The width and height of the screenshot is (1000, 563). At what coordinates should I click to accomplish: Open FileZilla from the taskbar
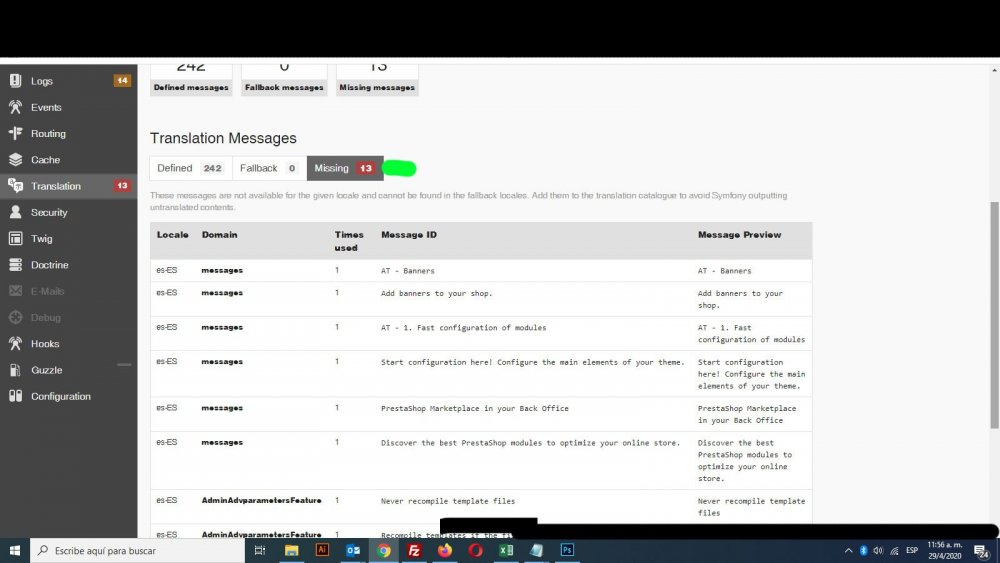pyautogui.click(x=414, y=550)
